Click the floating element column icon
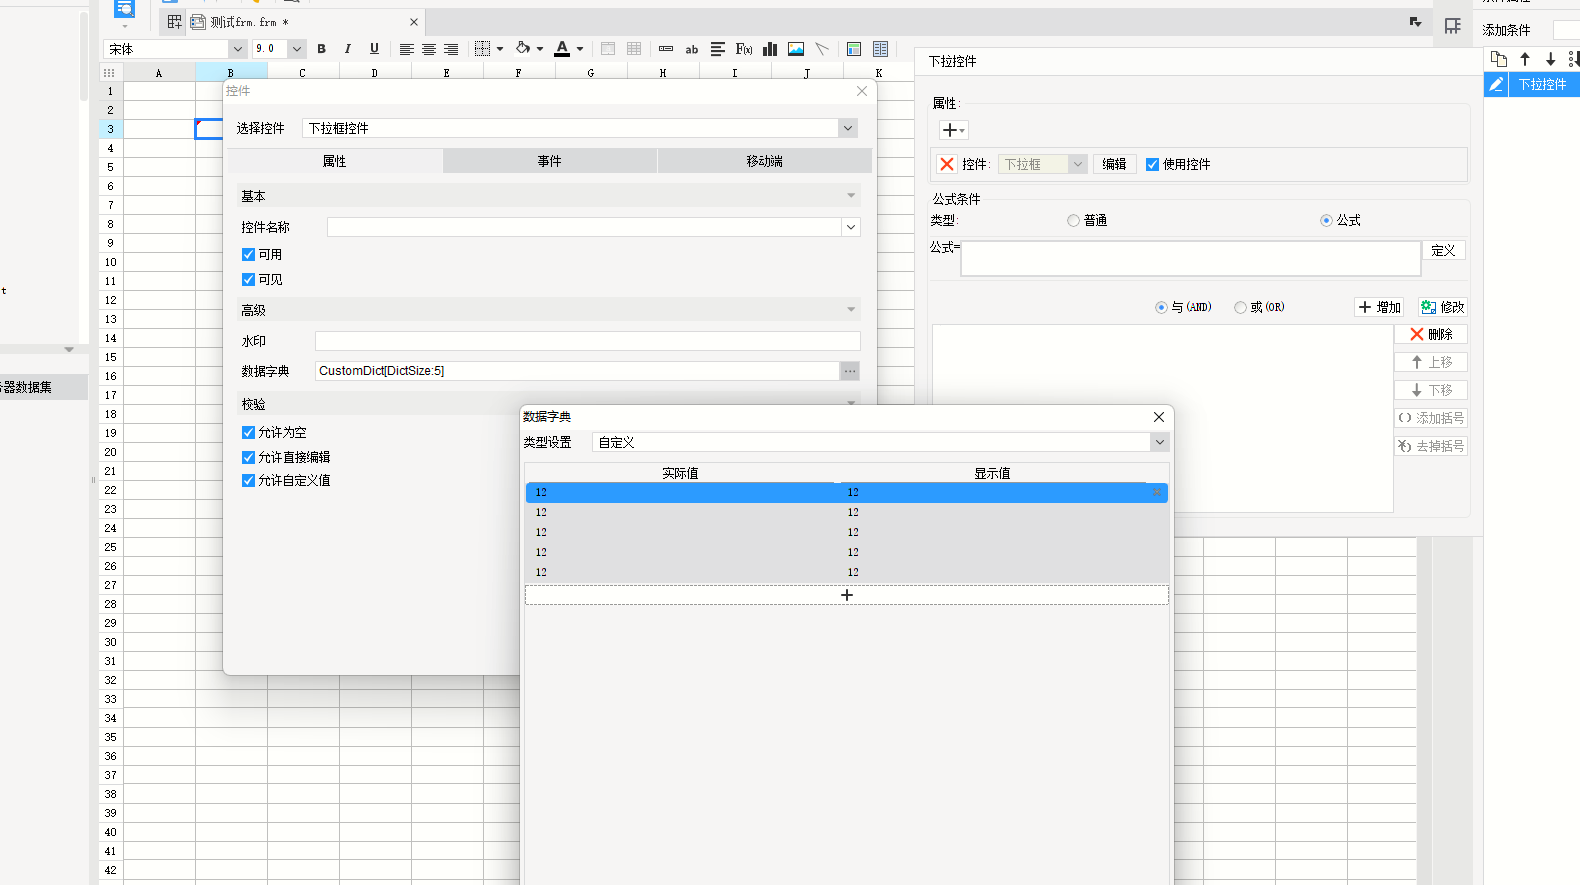Image resolution: width=1580 pixels, height=885 pixels. (880, 49)
